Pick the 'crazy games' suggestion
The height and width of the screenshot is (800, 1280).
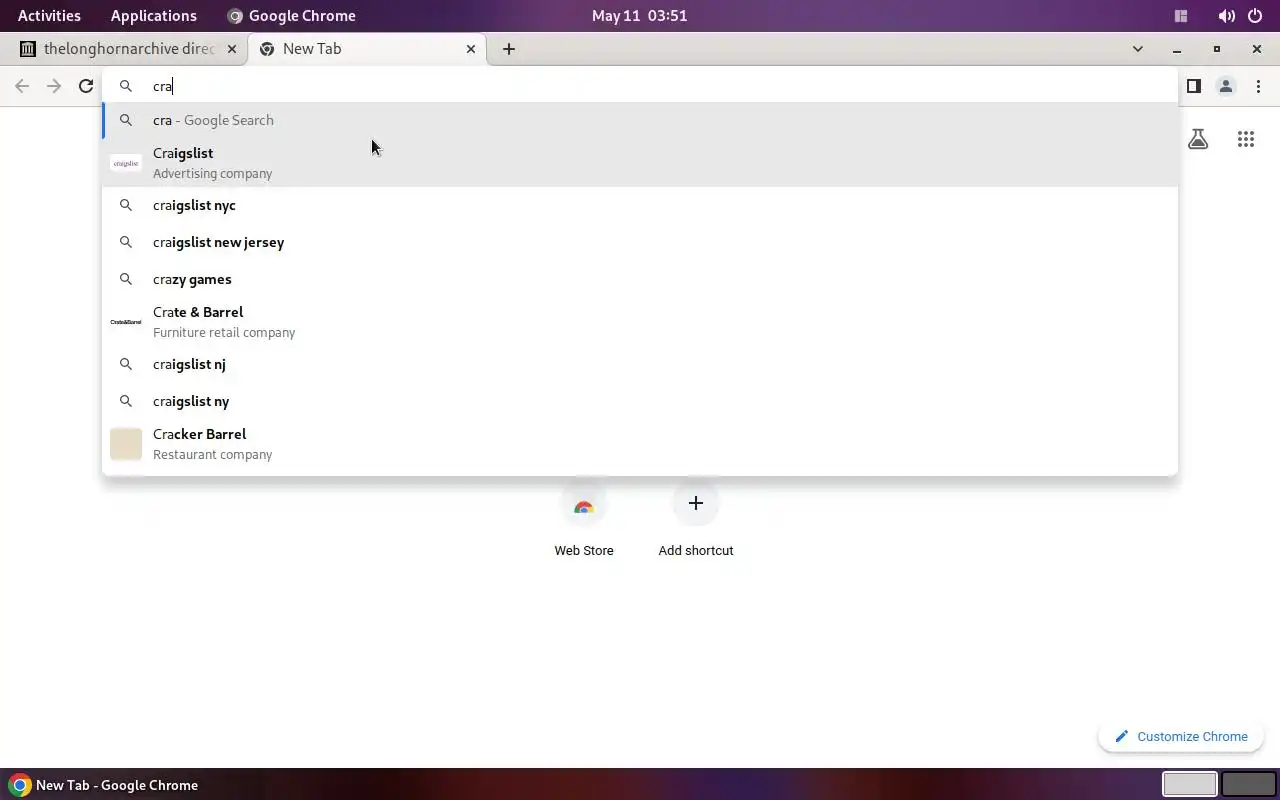pyautogui.click(x=640, y=279)
